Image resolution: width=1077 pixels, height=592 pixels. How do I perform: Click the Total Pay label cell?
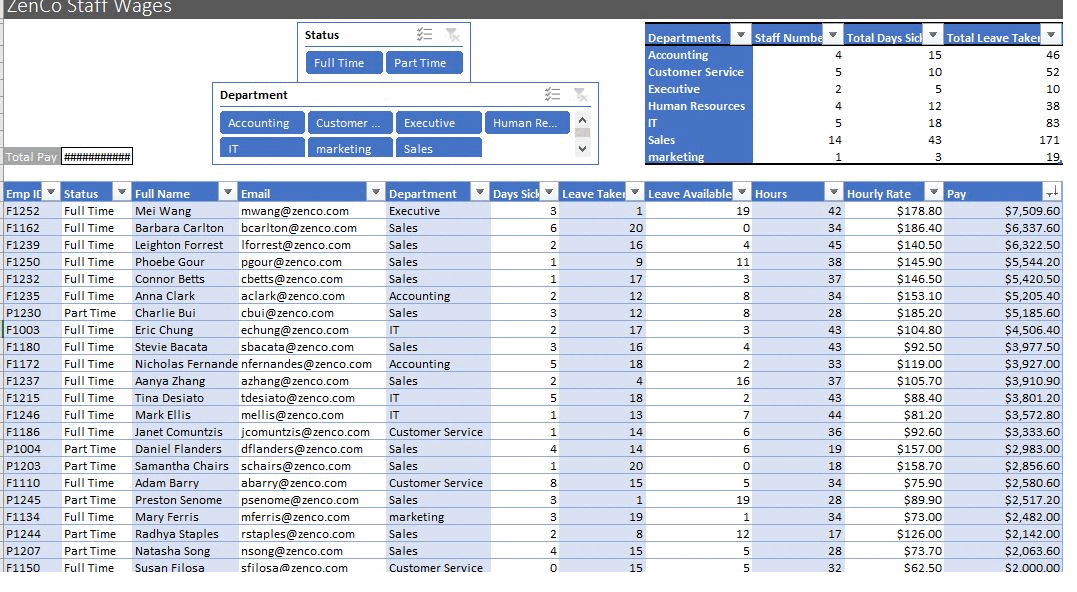click(x=32, y=157)
